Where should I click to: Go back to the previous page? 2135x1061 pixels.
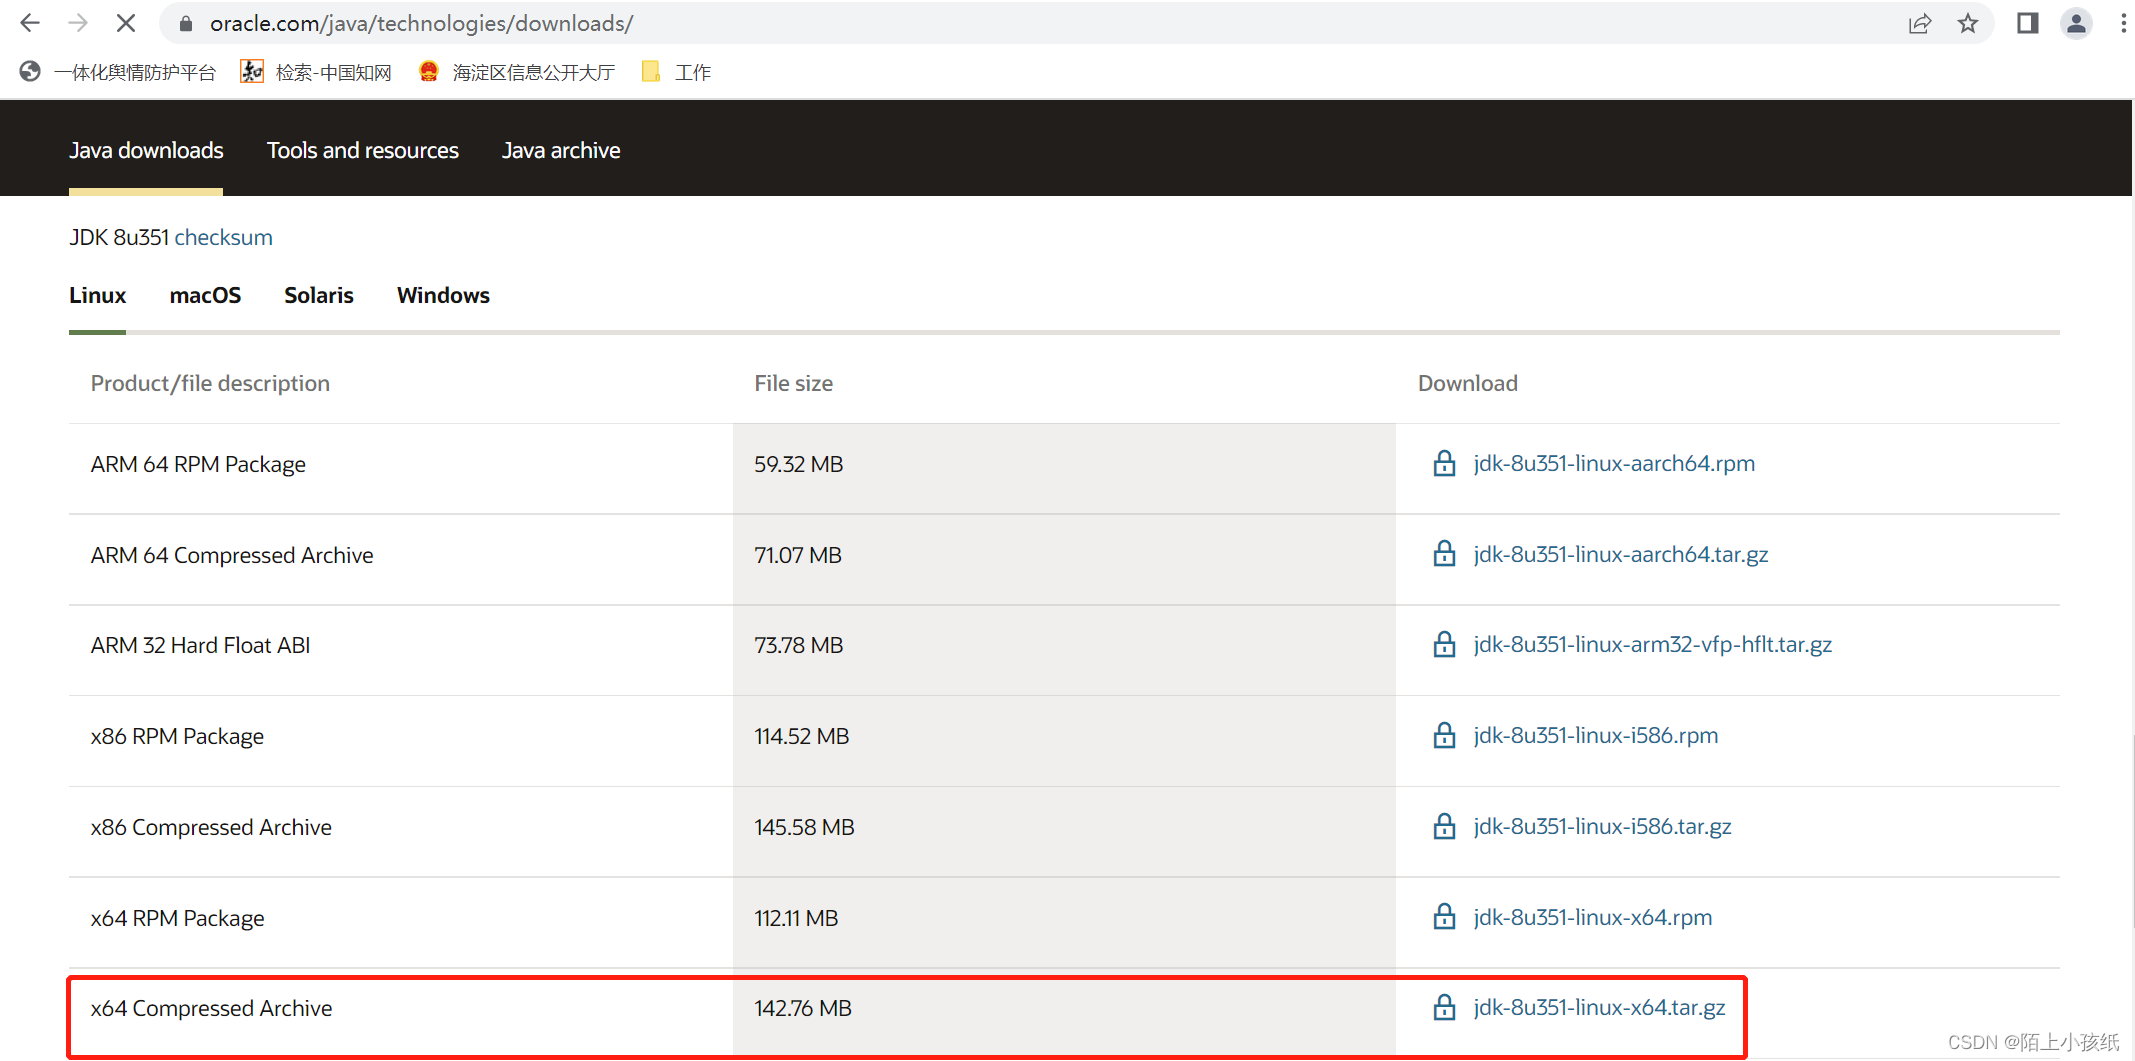tap(30, 23)
